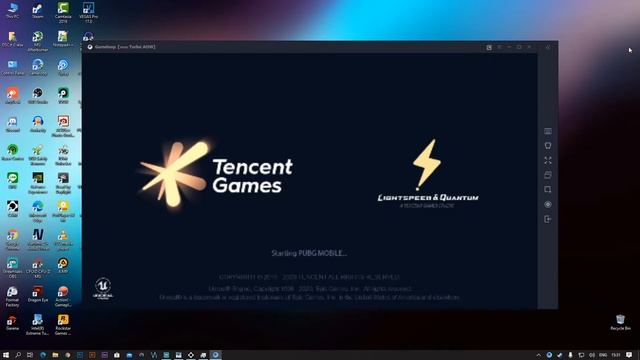Open volume control in system tray
The width and height of the screenshot is (640, 360).
point(592,355)
